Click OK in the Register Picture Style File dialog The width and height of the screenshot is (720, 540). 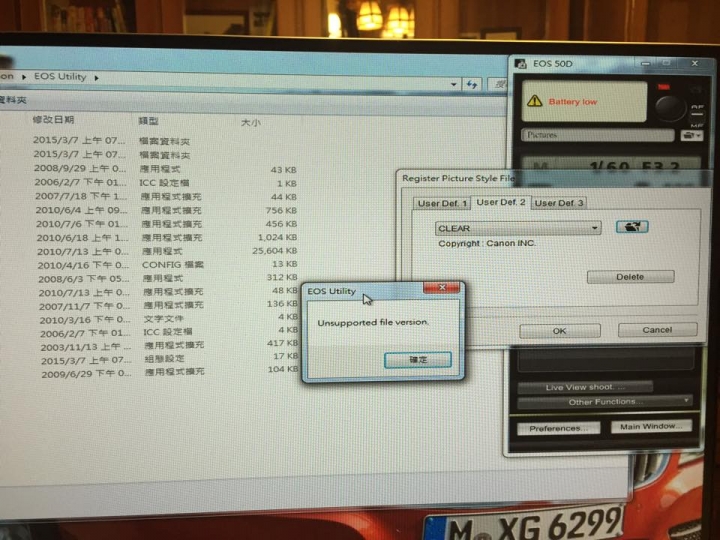point(559,331)
